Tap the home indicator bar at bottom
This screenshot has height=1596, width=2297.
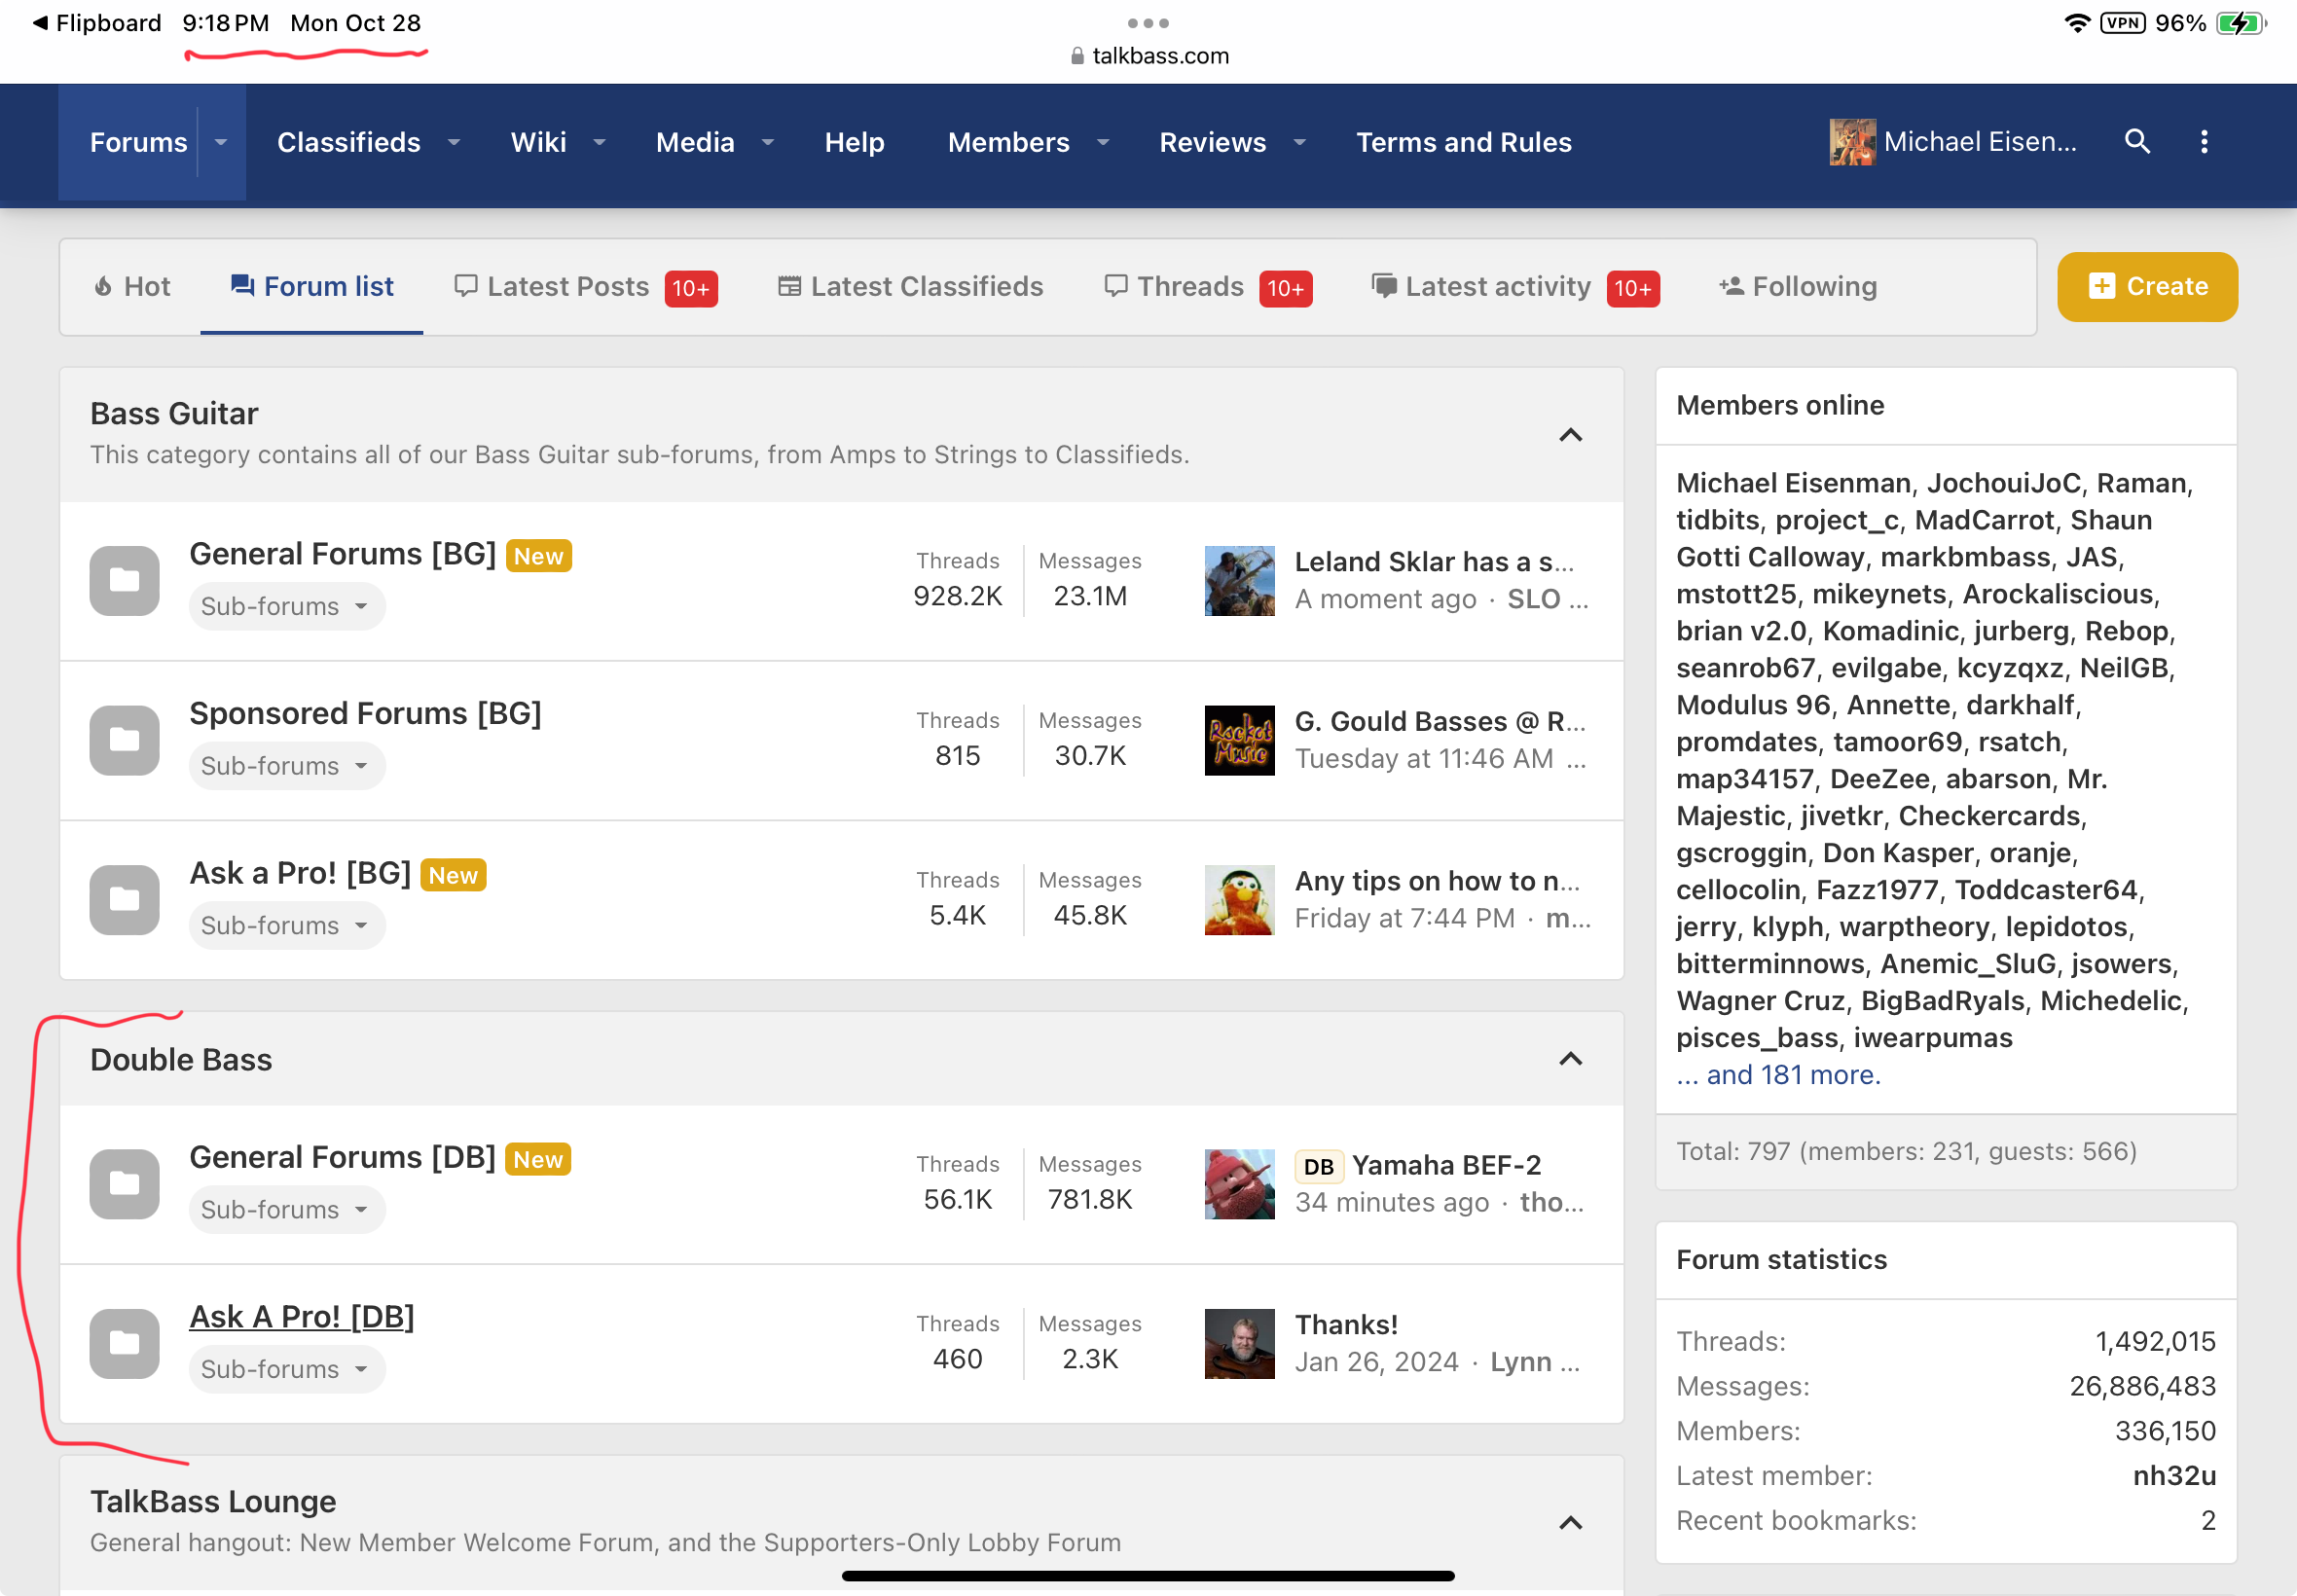tap(1148, 1576)
